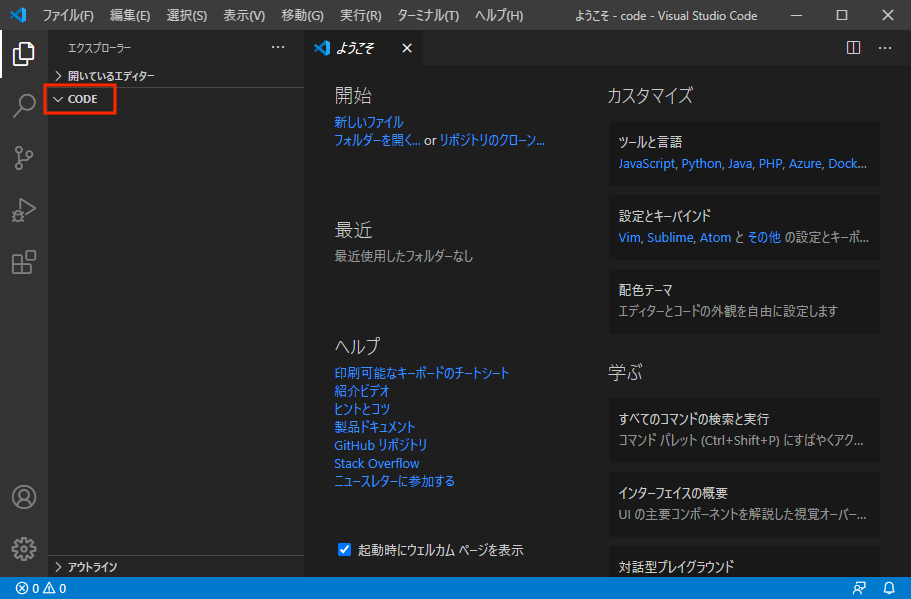Image resolution: width=911 pixels, height=599 pixels.
Task: Open the 製品ドキュメント link
Action: point(375,426)
